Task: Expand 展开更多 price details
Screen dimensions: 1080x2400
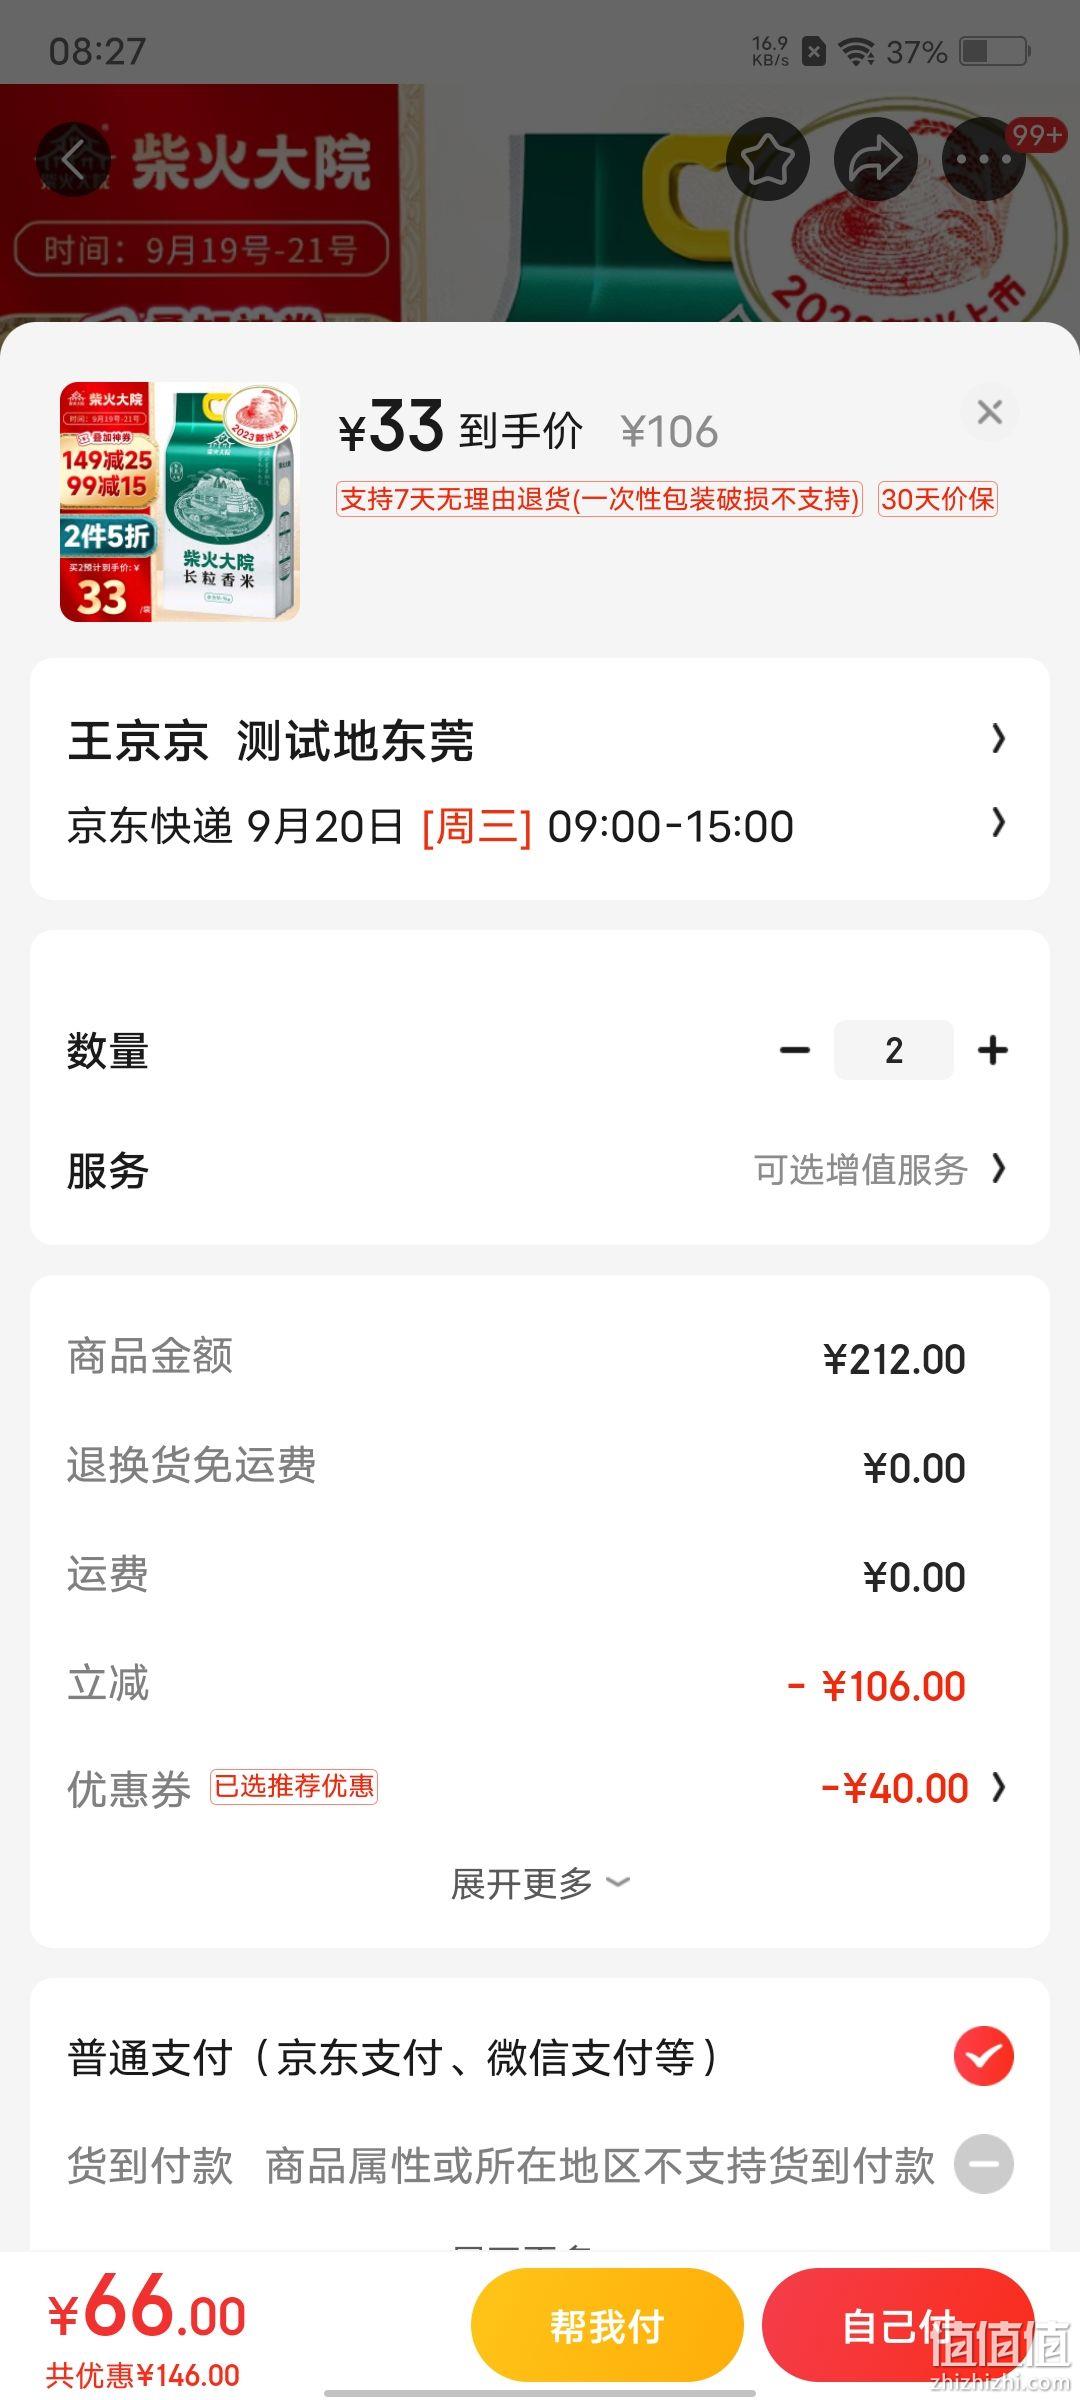Action: point(540,1883)
